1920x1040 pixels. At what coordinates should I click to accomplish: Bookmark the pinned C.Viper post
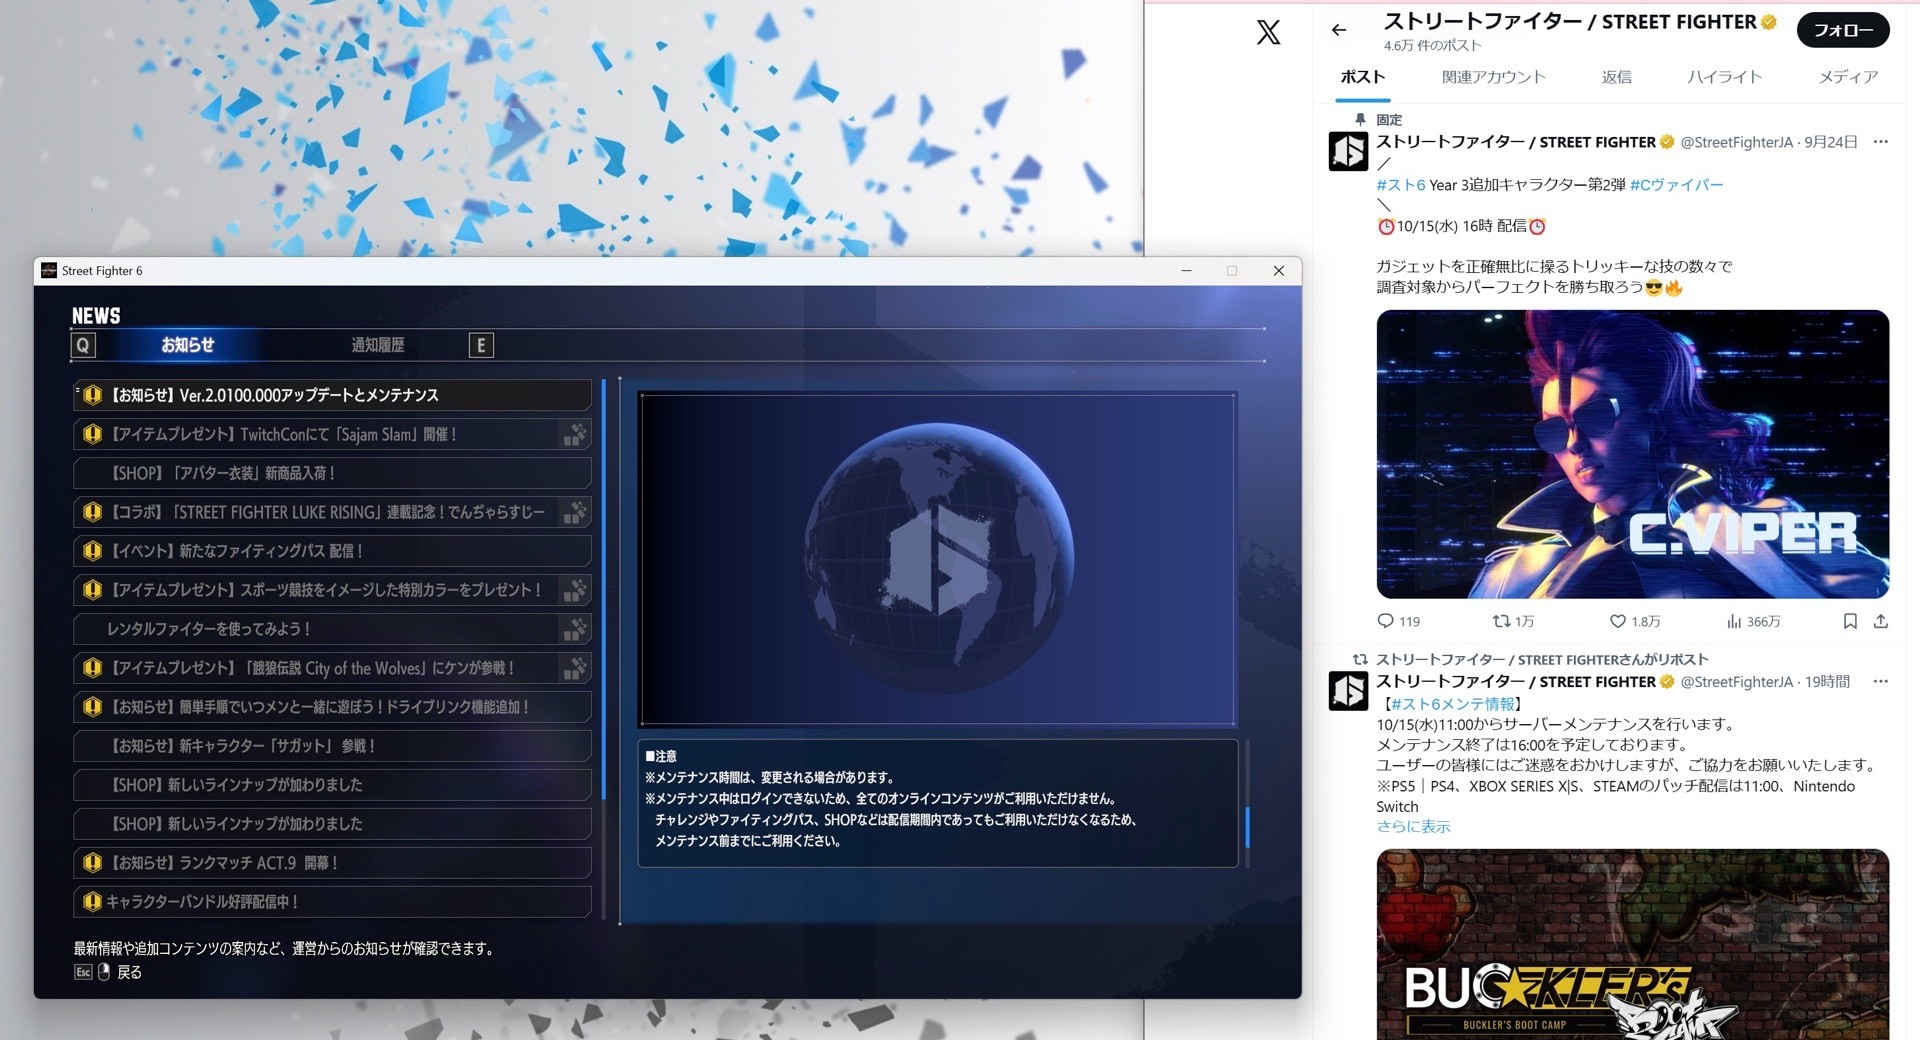[1849, 621]
